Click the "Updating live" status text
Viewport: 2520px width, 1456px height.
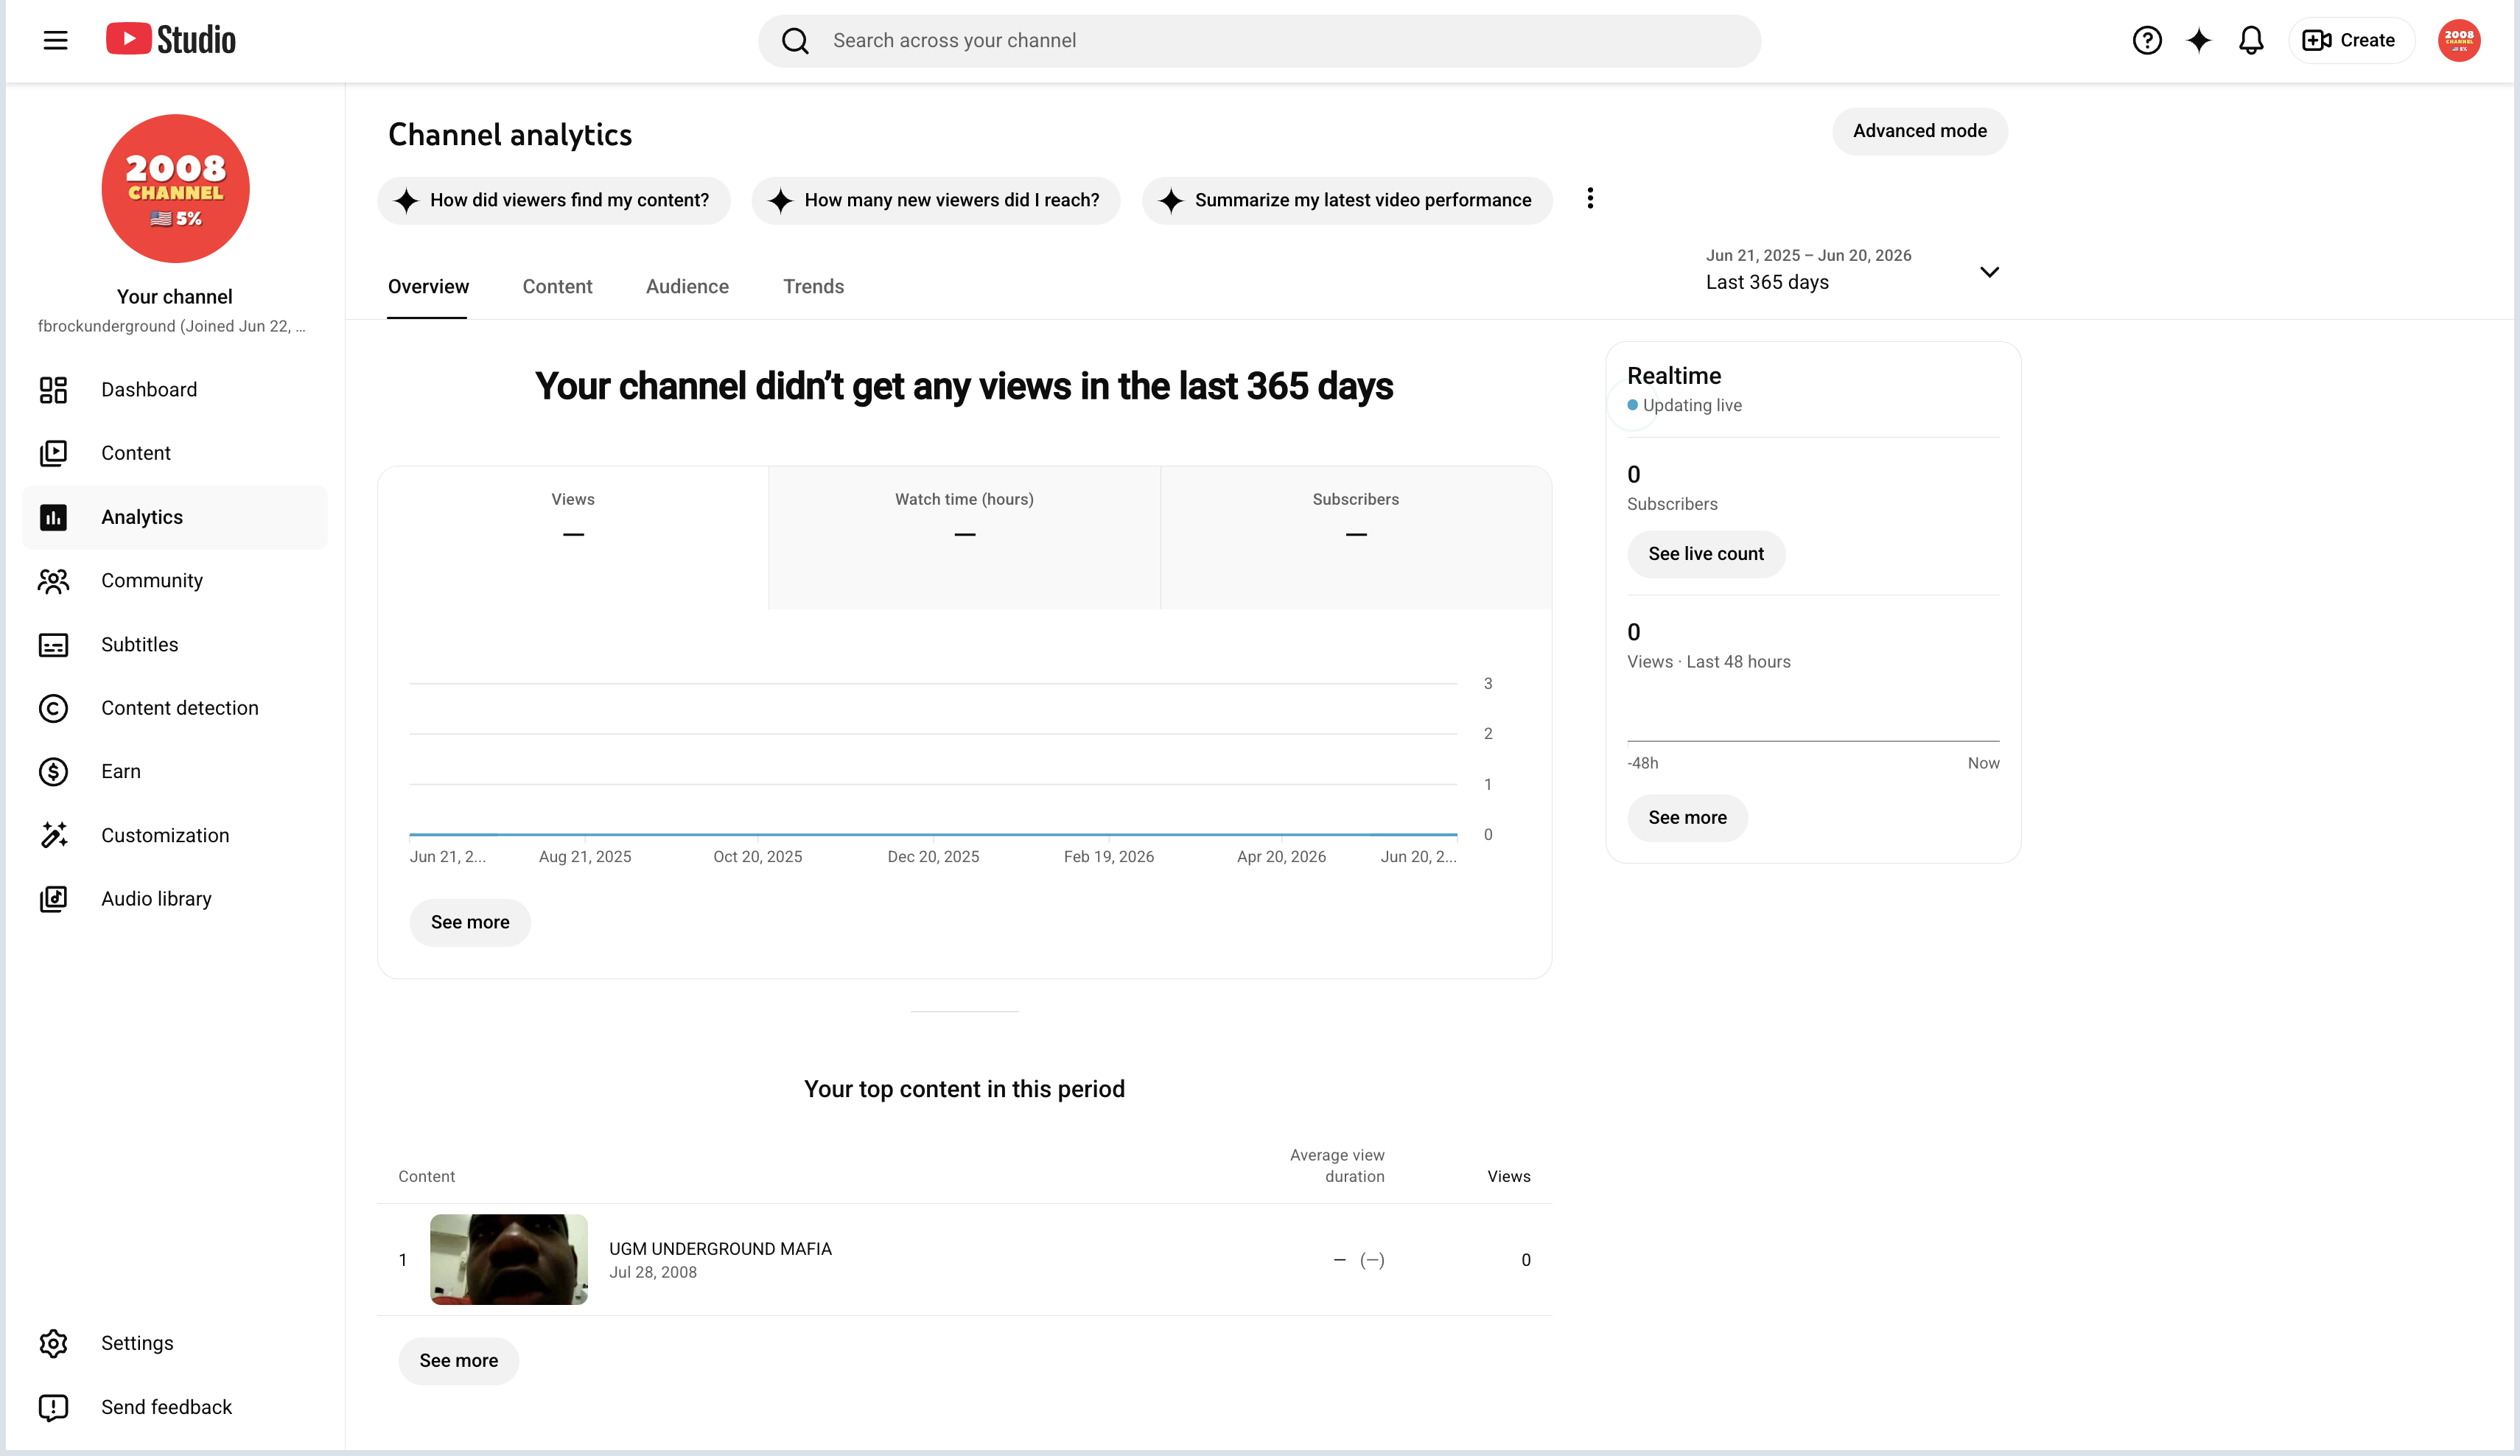tap(1692, 405)
